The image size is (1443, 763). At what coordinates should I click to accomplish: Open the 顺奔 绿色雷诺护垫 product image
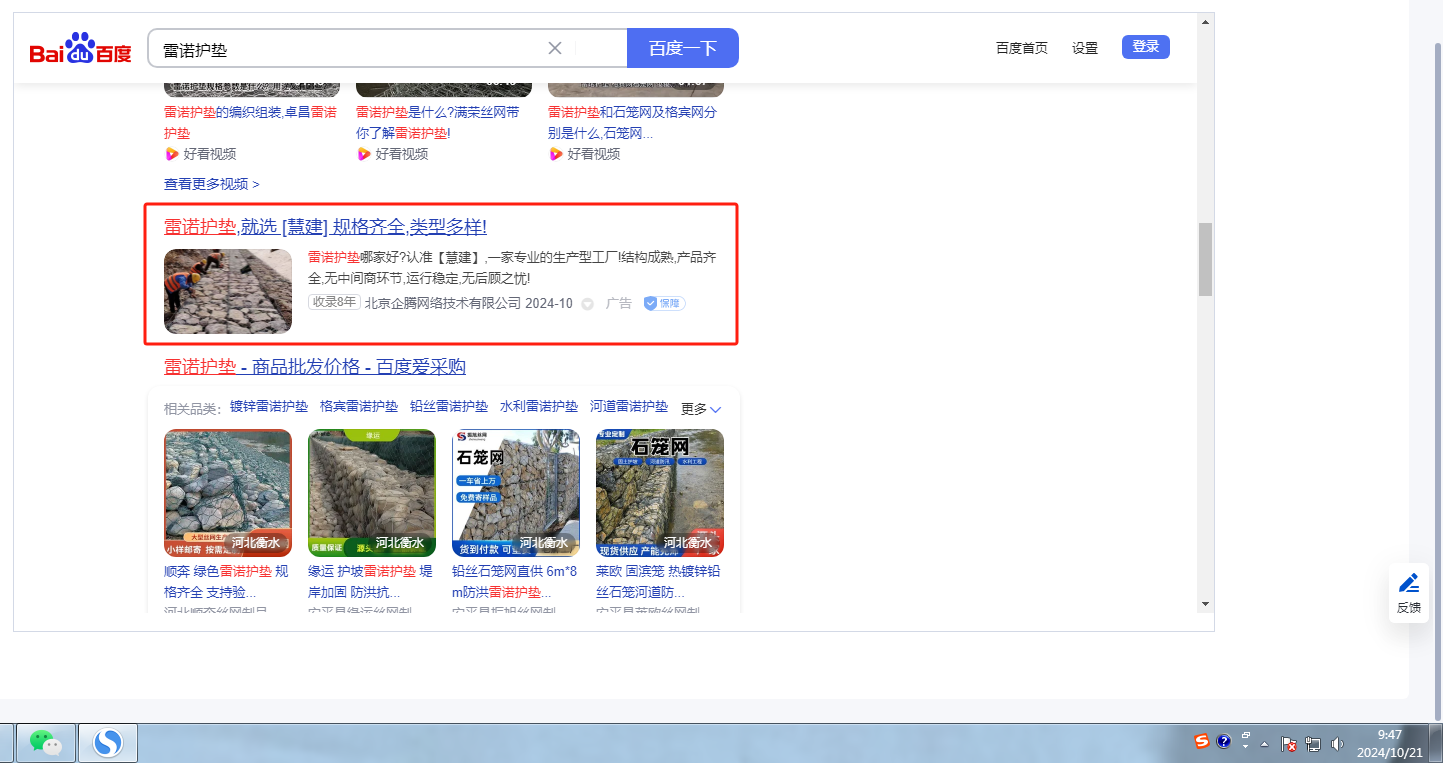[228, 493]
